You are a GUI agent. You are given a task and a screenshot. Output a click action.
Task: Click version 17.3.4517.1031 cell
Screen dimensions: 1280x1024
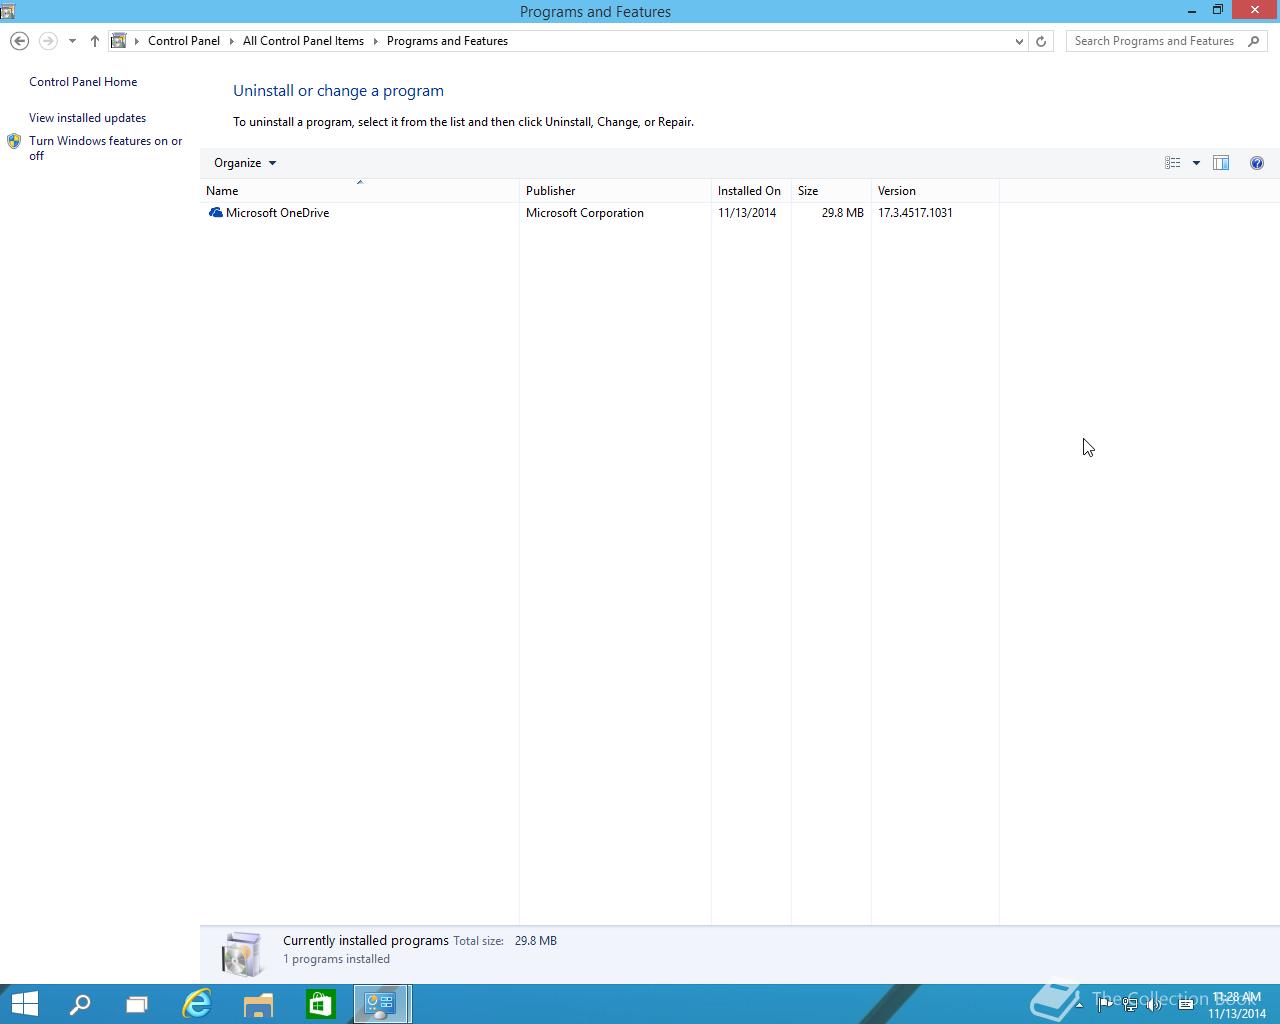pyautogui.click(x=915, y=213)
